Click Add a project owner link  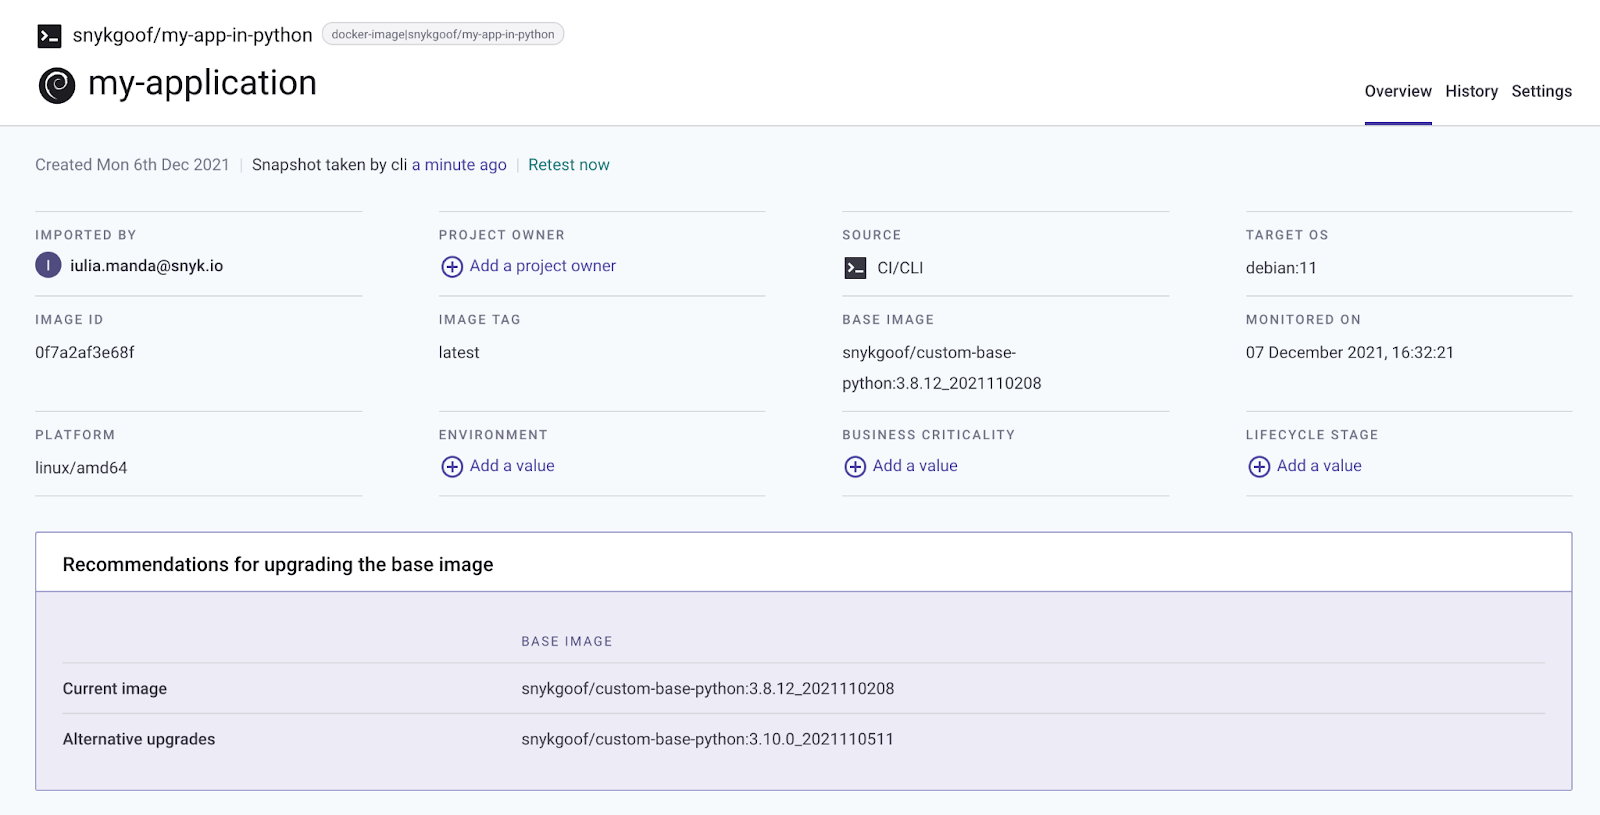543,266
